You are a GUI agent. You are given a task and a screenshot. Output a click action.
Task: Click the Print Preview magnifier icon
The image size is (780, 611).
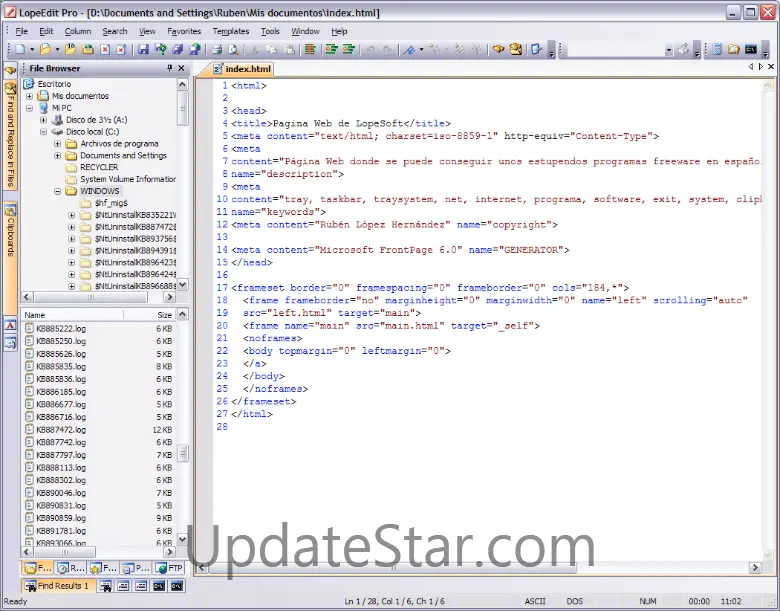tap(233, 49)
